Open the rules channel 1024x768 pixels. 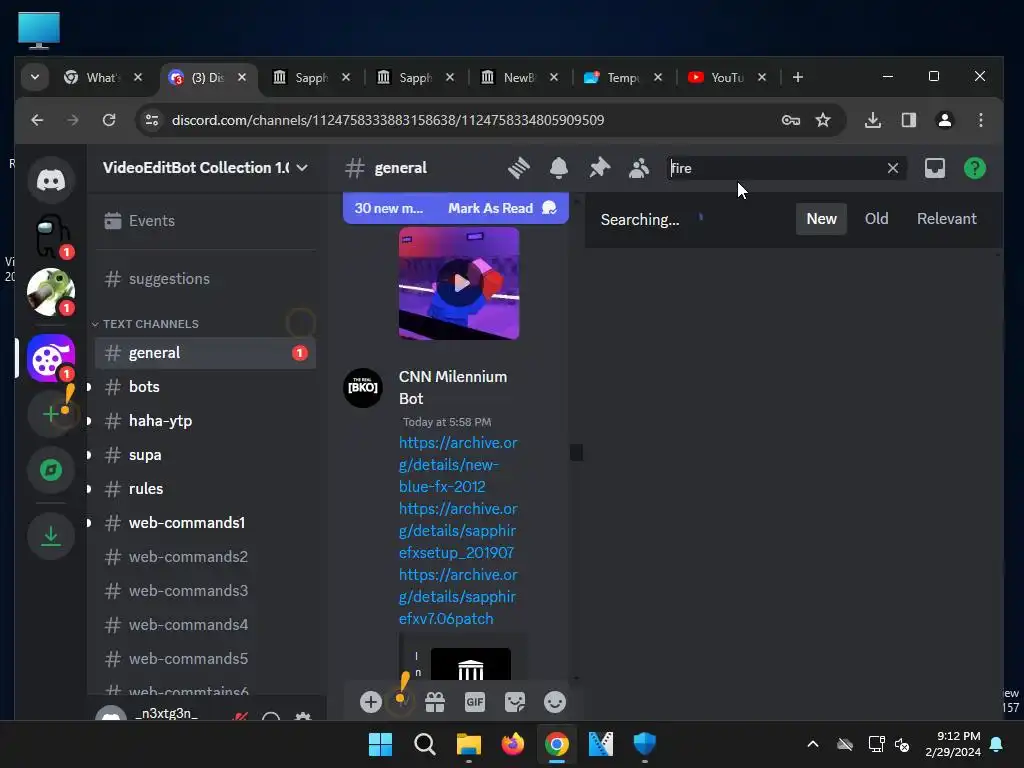[205, 489]
